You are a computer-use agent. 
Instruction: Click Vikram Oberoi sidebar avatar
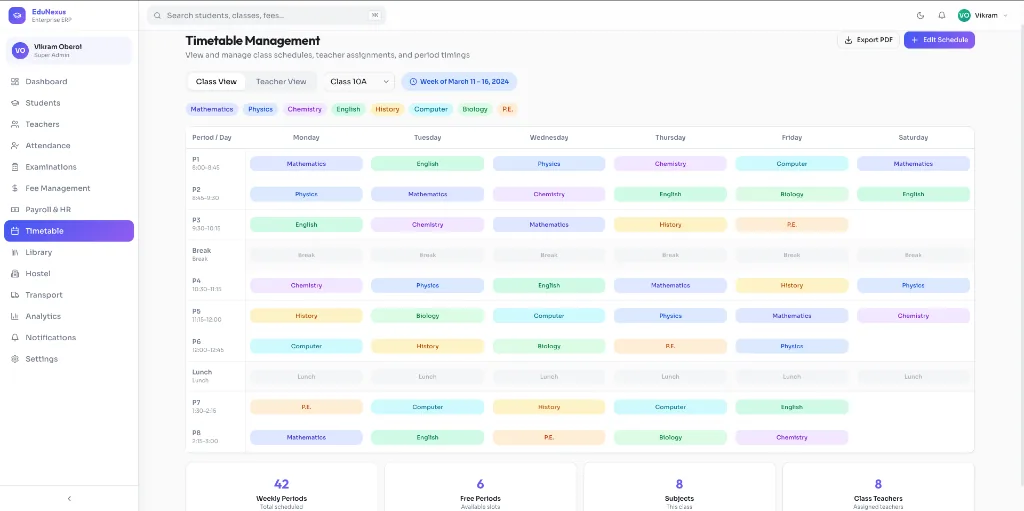pos(20,50)
